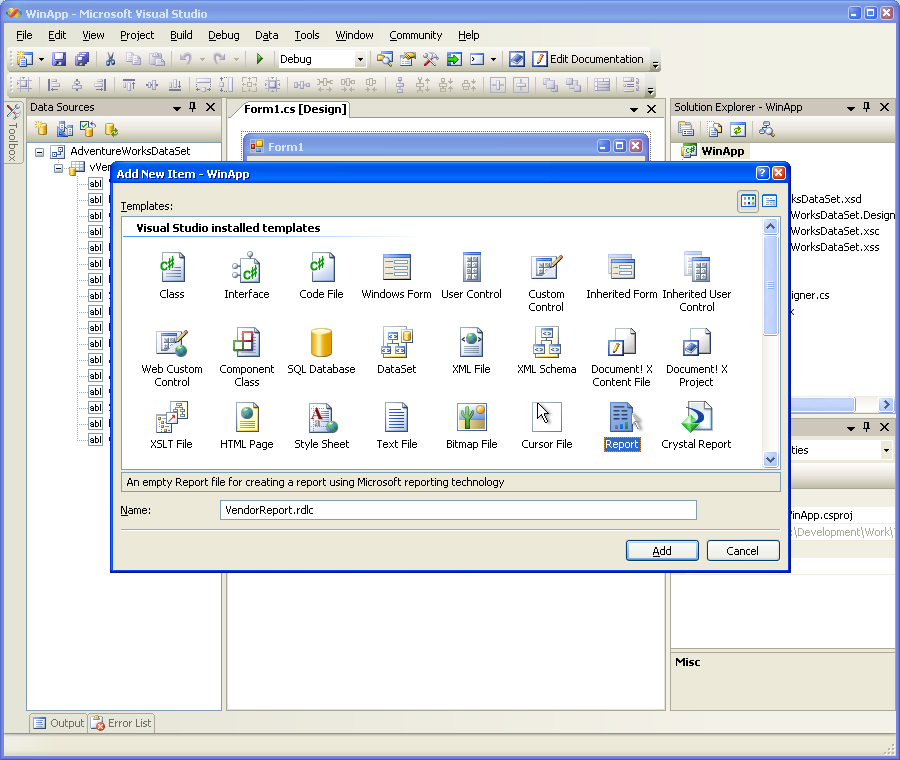Click the Name field containing VendorReport.rdlc
This screenshot has width=900, height=760.
(x=458, y=510)
